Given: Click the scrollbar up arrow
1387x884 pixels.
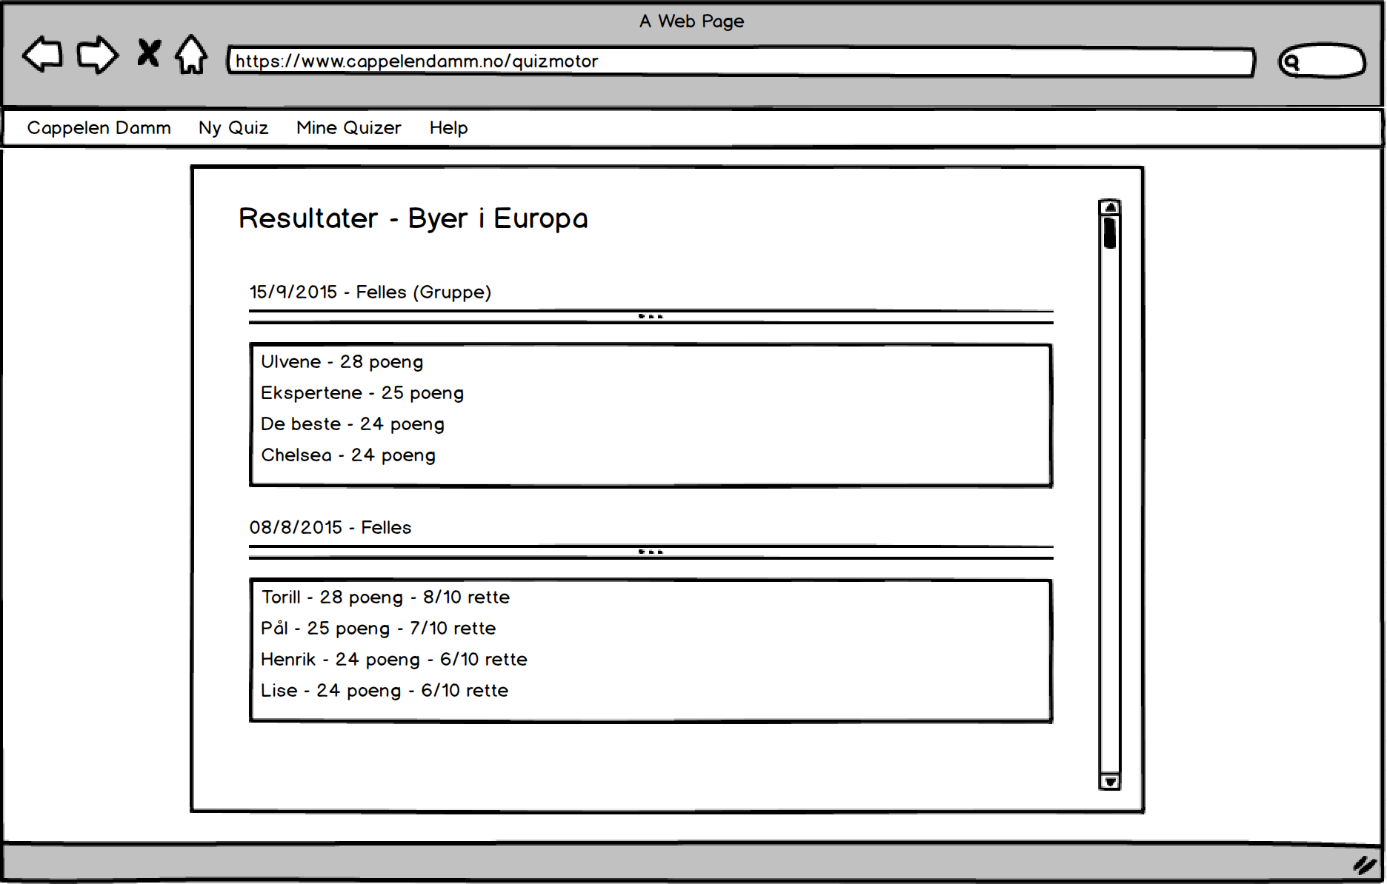Looking at the screenshot, I should (x=1110, y=207).
